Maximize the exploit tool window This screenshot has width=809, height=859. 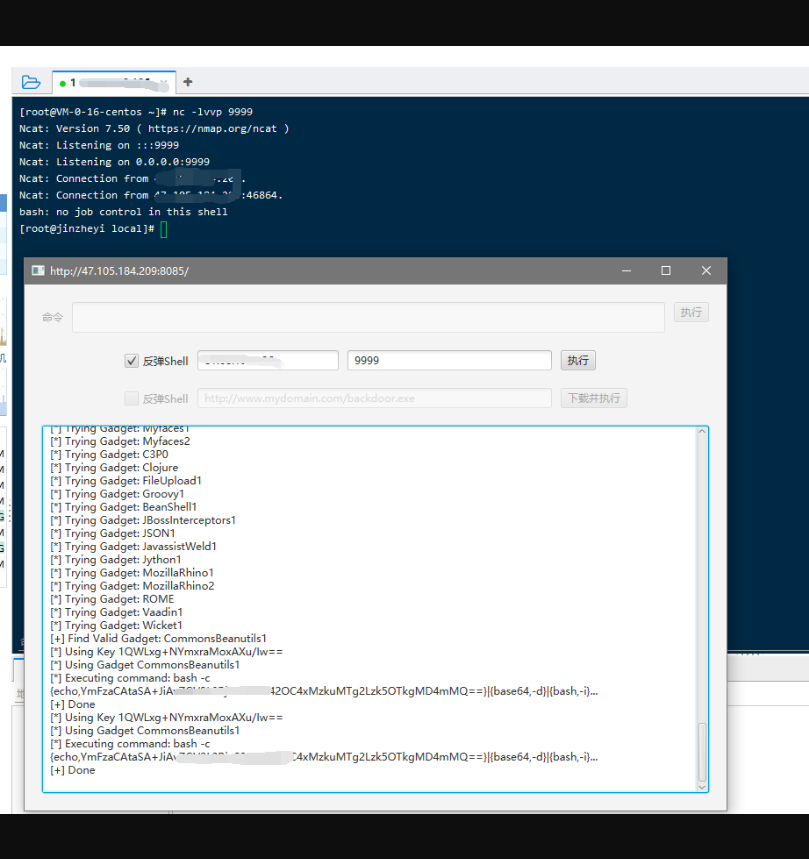click(665, 271)
